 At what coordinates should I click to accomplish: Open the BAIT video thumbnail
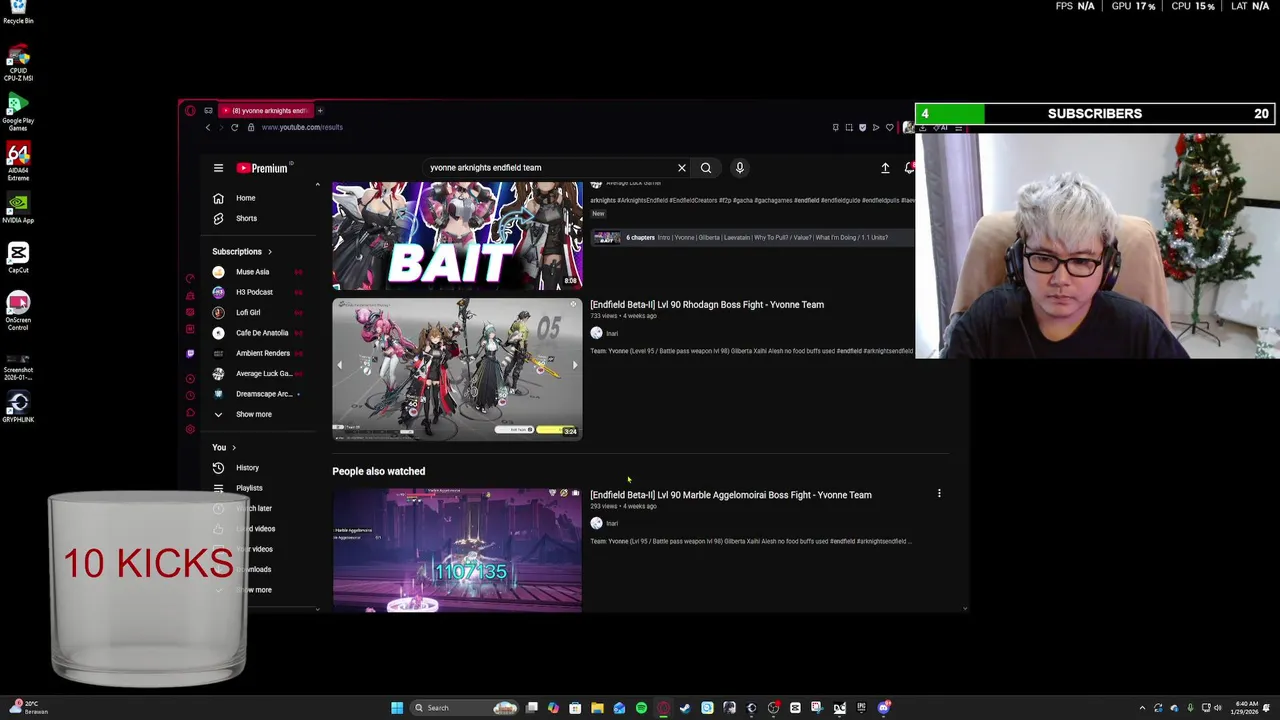coord(457,236)
